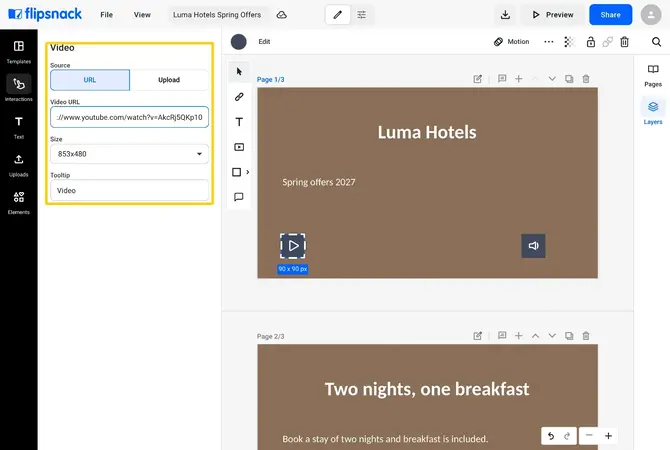
Task: Expand the shape tool options arrow
Action: click(247, 172)
